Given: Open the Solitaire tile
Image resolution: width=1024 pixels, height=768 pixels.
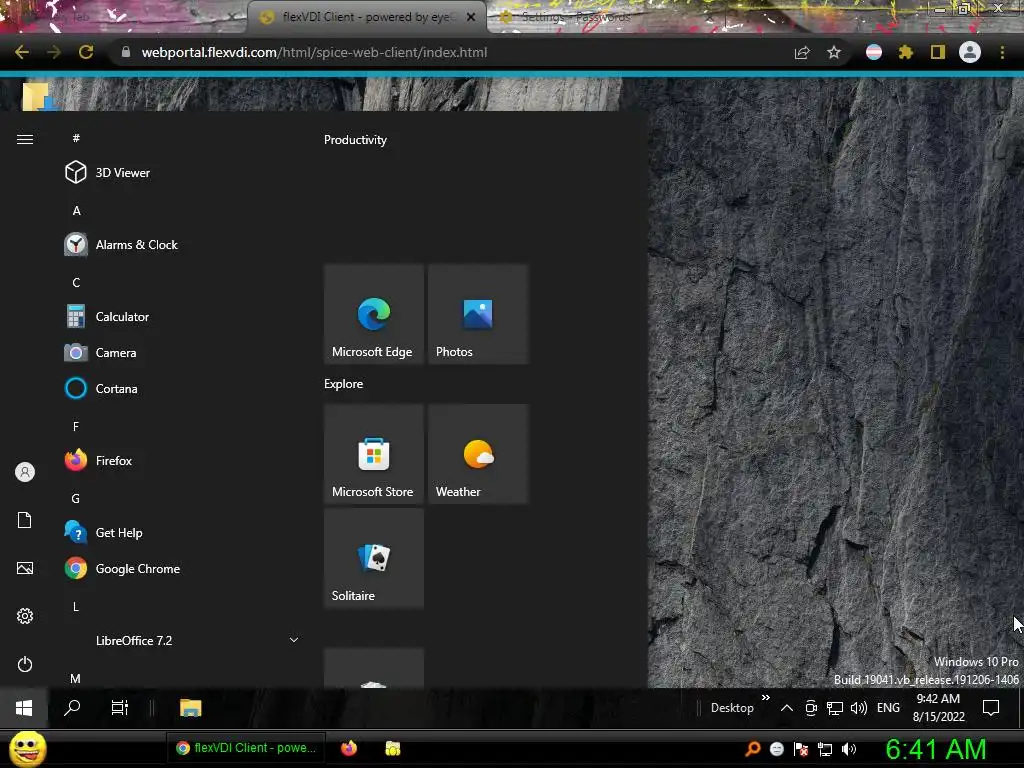Looking at the screenshot, I should click(374, 558).
